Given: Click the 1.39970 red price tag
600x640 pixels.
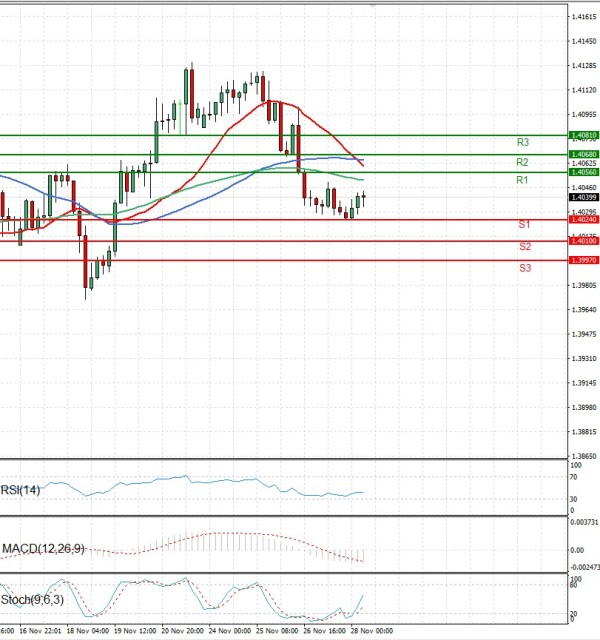Looking at the screenshot, I should tap(583, 260).
